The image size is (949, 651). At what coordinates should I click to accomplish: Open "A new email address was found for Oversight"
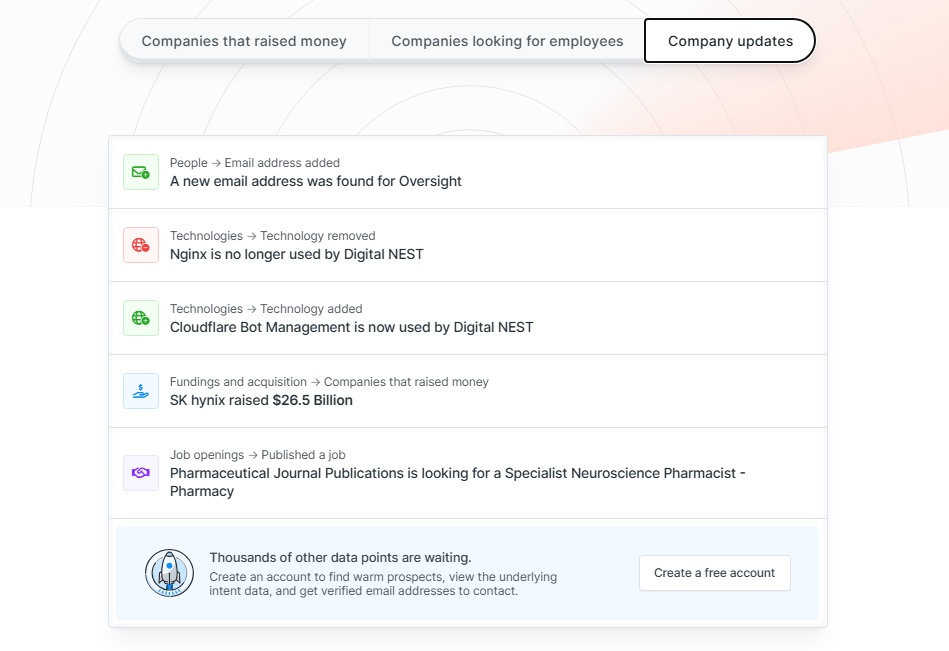click(x=315, y=182)
